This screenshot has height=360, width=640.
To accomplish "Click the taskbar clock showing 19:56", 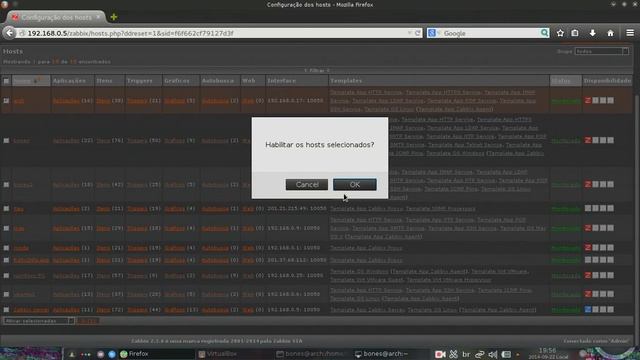I will [547, 353].
